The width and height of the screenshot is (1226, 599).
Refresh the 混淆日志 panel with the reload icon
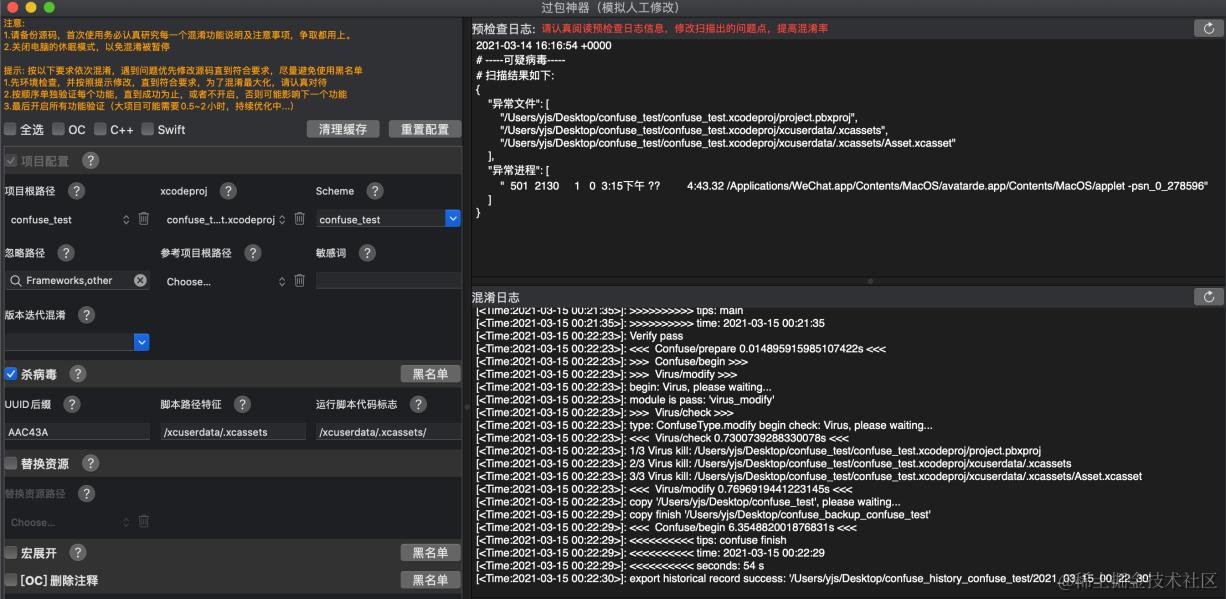pos(1209,297)
